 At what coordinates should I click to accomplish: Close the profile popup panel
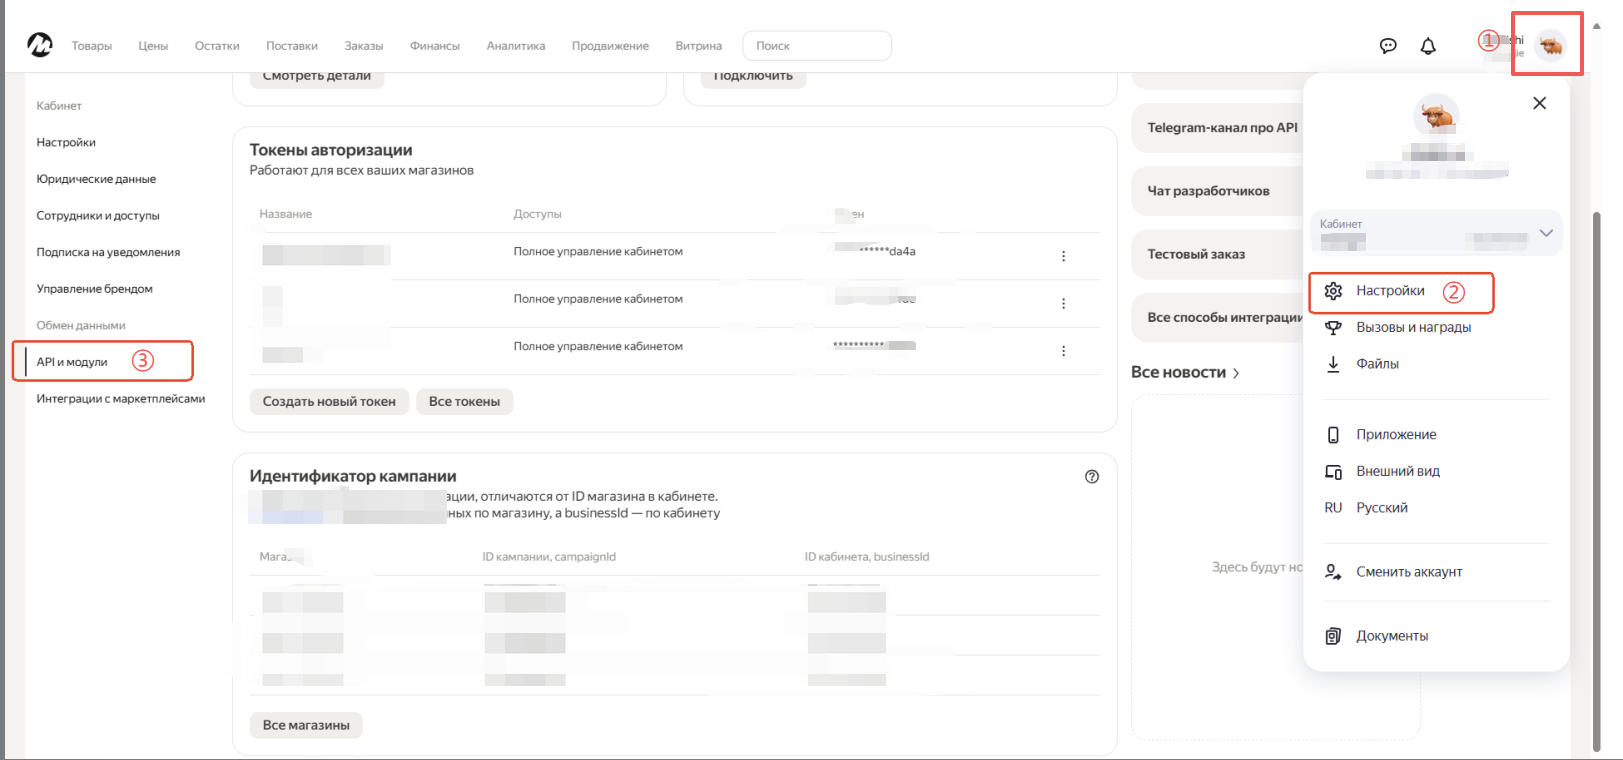pyautogui.click(x=1539, y=103)
